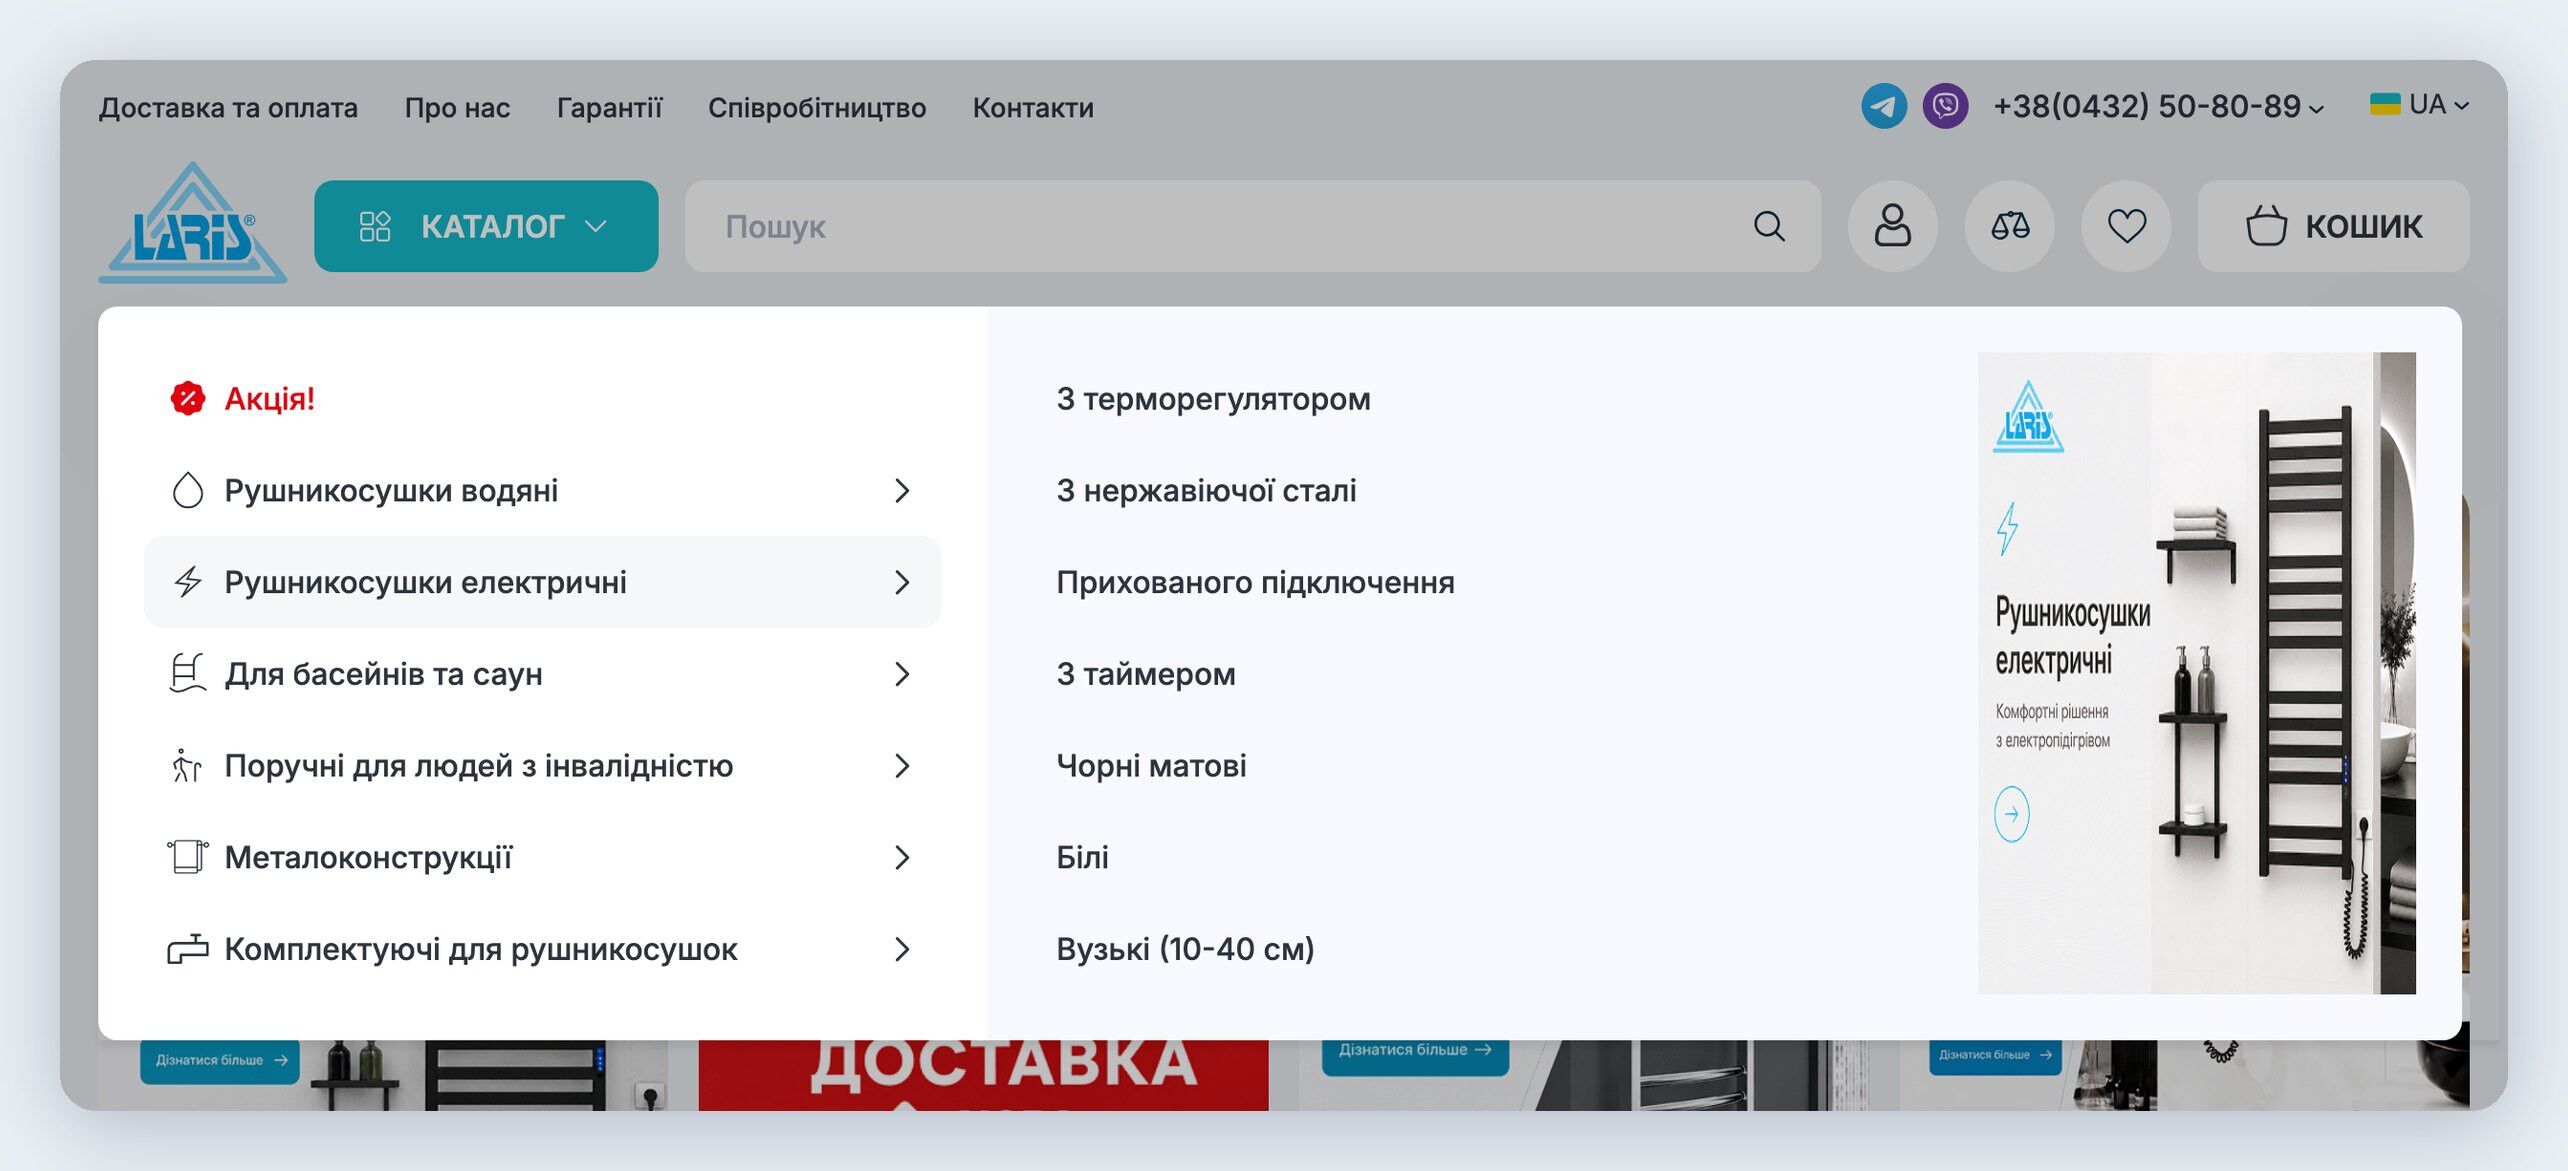This screenshot has width=2568, height=1171.
Task: Toggle the КАТАЛОГ catalog button
Action: [486, 226]
